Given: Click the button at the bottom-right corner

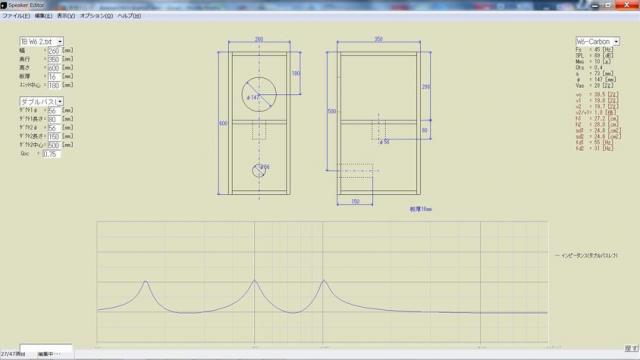Looking at the screenshot, I should (631, 348).
